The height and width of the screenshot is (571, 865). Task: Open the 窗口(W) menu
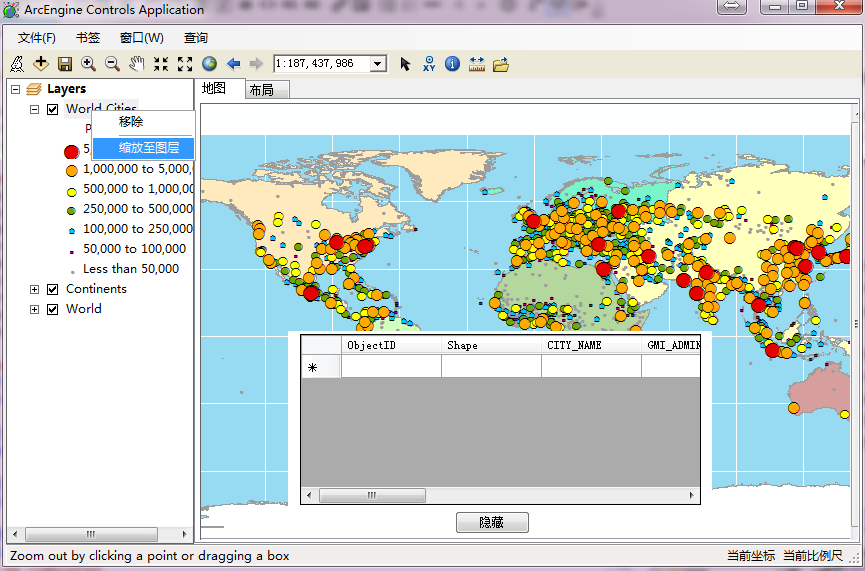pos(142,38)
